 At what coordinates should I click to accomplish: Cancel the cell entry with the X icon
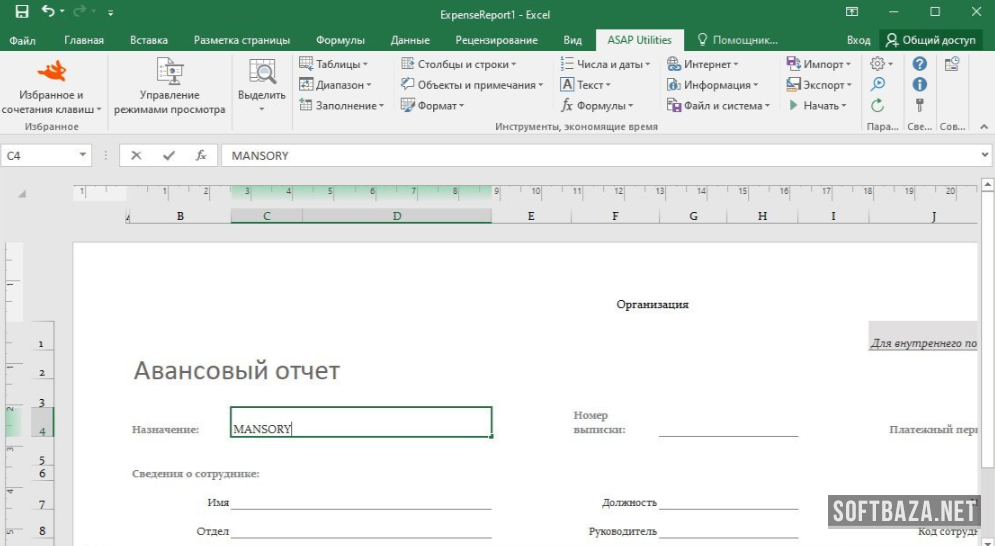click(136, 156)
